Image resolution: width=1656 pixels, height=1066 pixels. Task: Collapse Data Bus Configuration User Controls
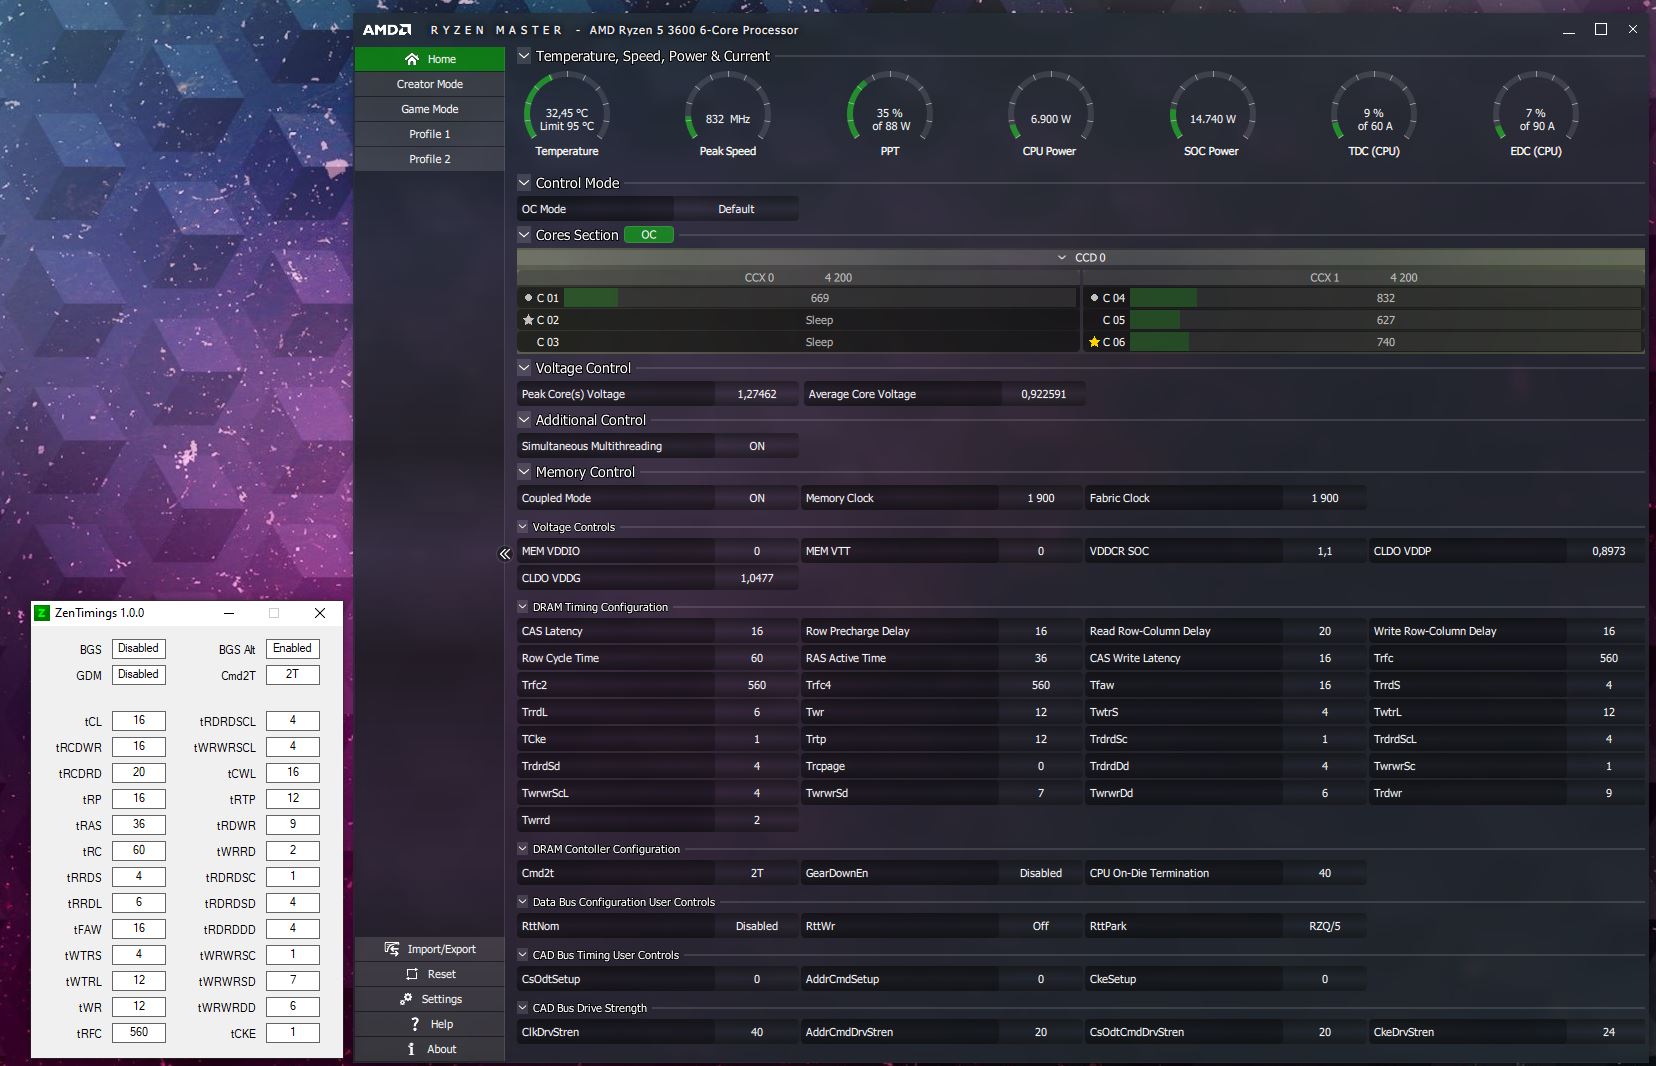tap(523, 902)
